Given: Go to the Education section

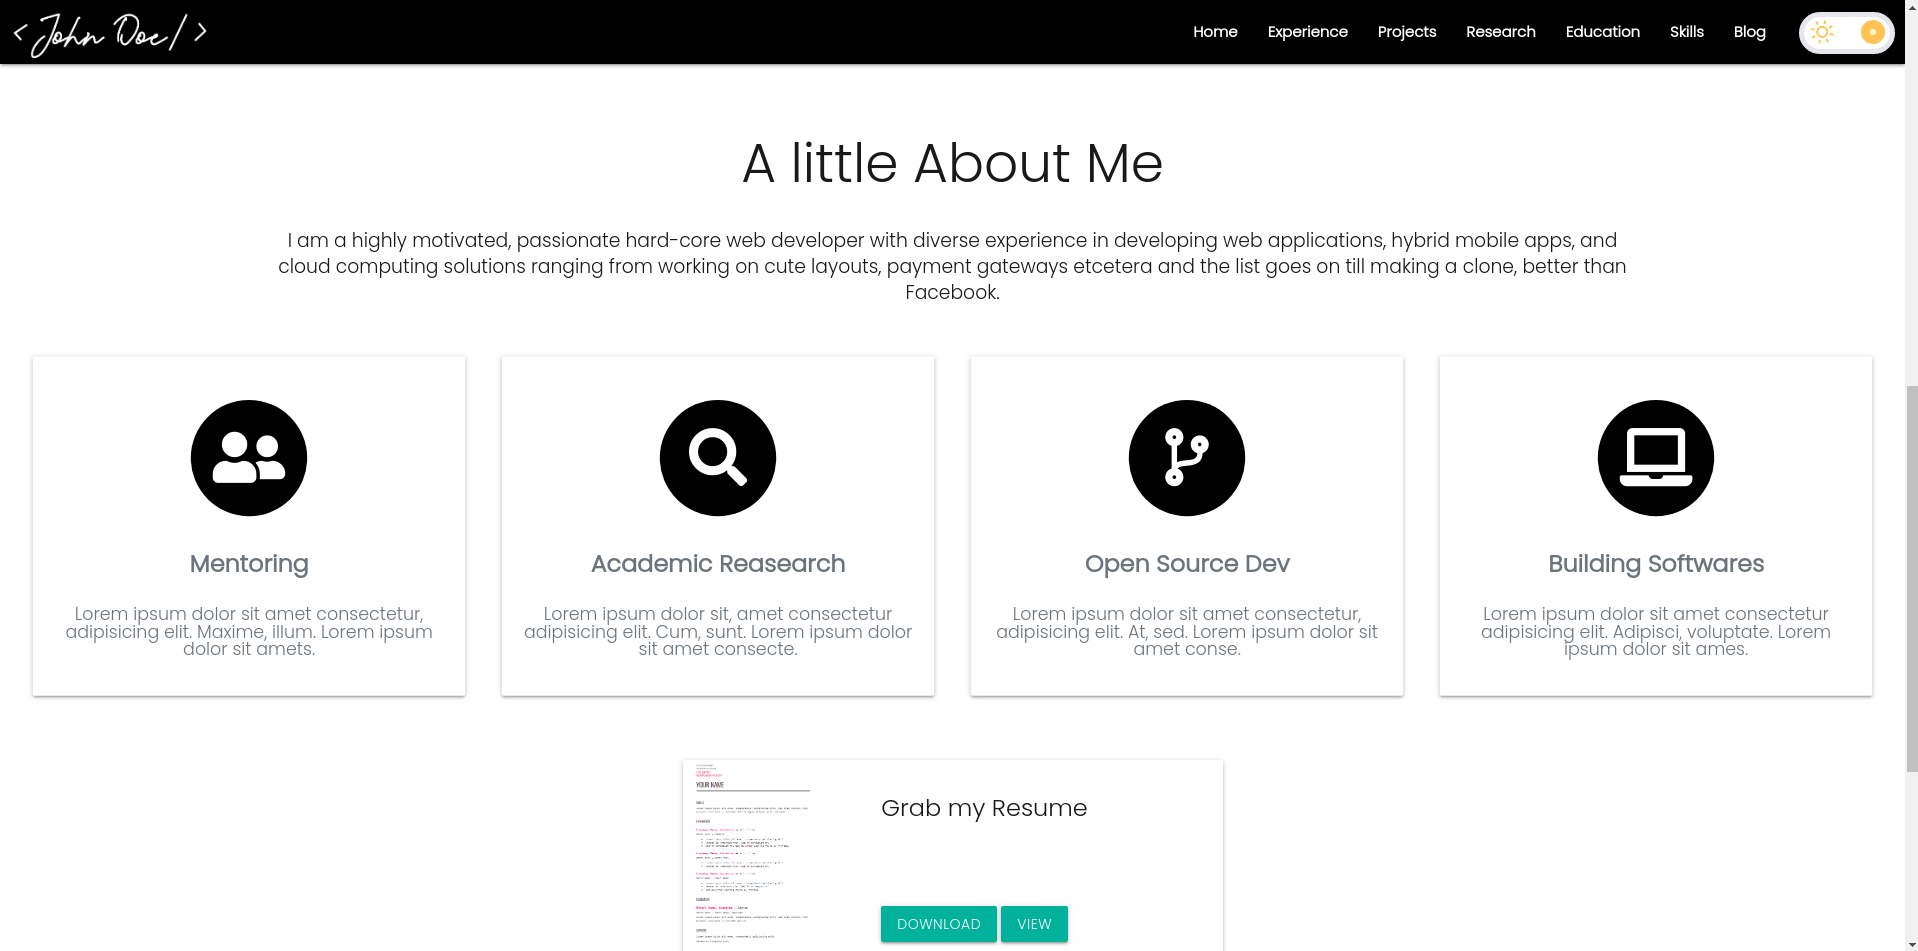Looking at the screenshot, I should (x=1602, y=31).
